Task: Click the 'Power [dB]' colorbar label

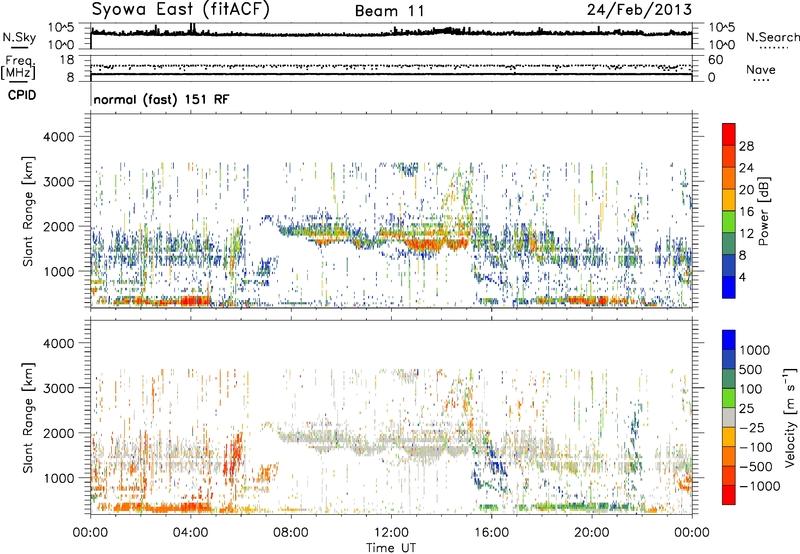Action: [763, 211]
